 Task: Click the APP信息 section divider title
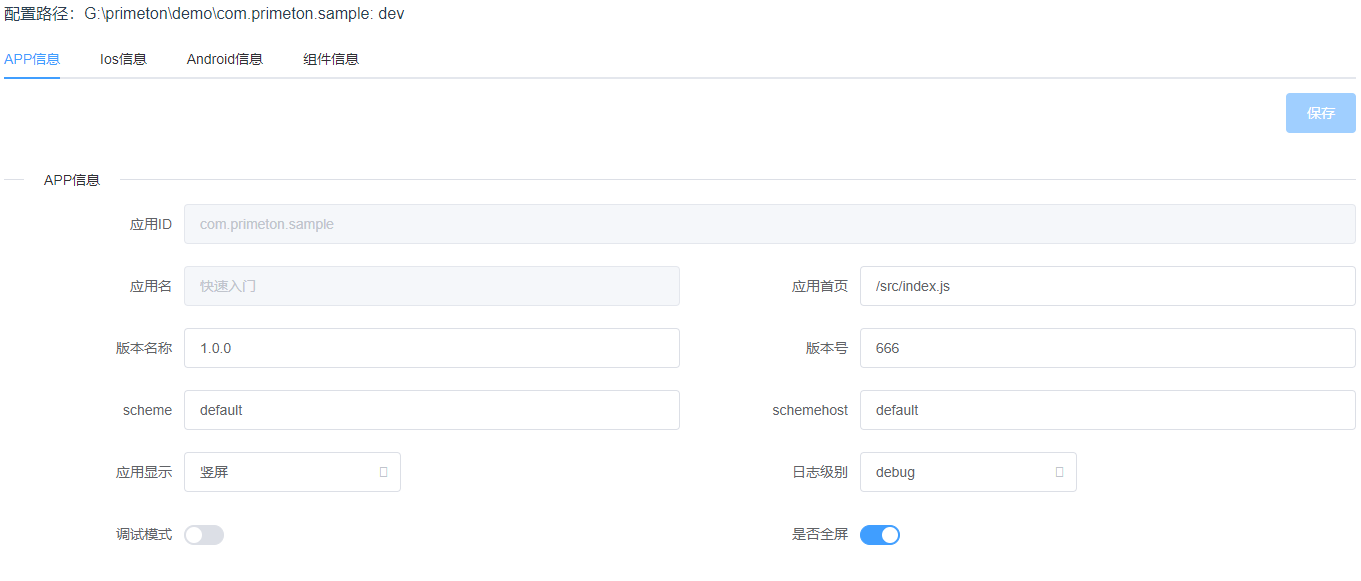pyautogui.click(x=72, y=180)
